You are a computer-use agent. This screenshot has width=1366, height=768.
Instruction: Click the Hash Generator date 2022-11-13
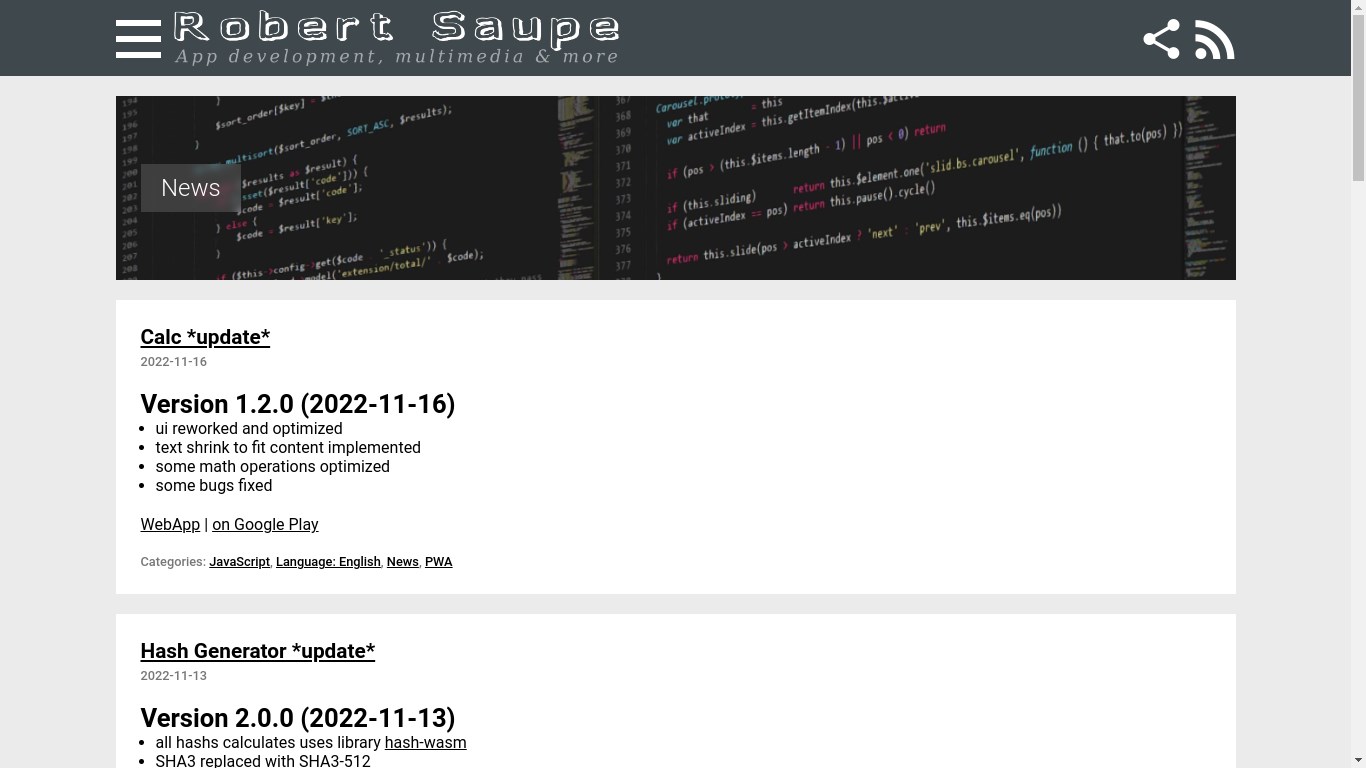(x=174, y=676)
